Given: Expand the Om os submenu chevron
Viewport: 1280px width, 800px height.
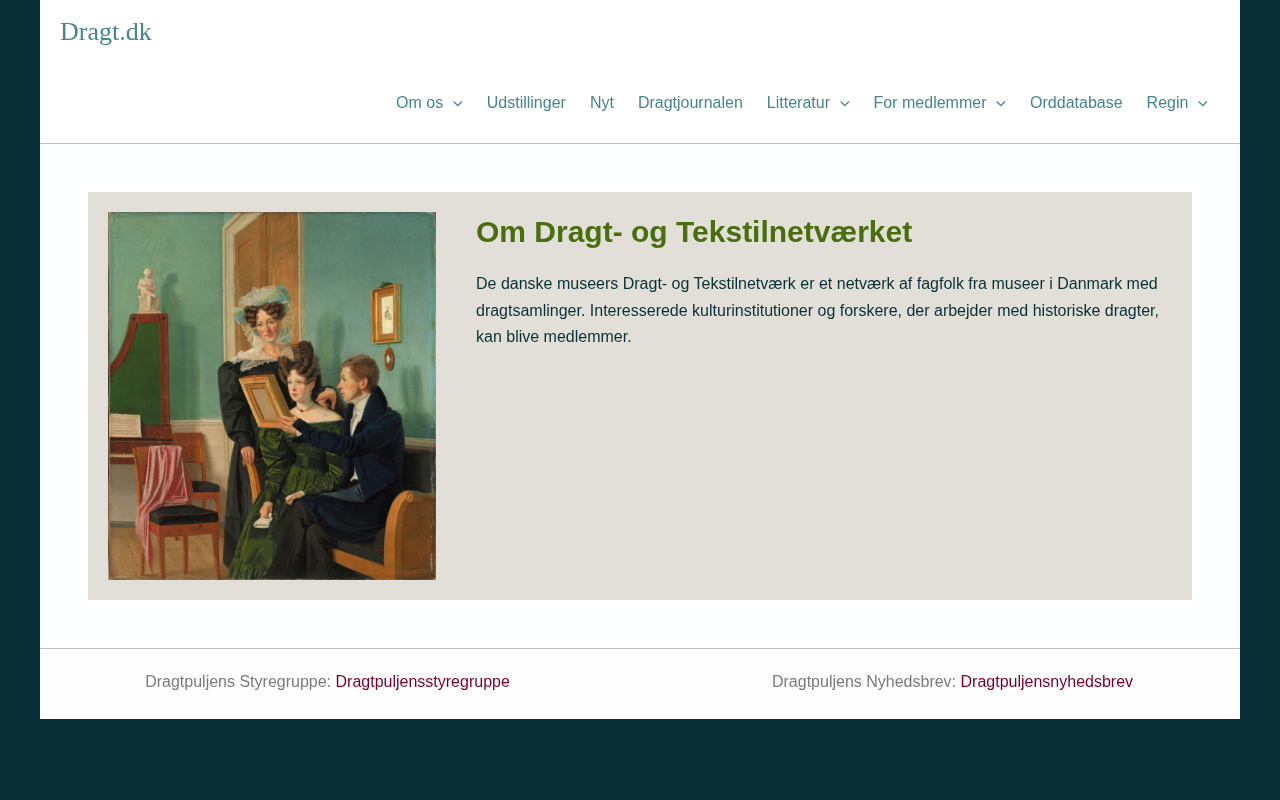Looking at the screenshot, I should (x=457, y=103).
